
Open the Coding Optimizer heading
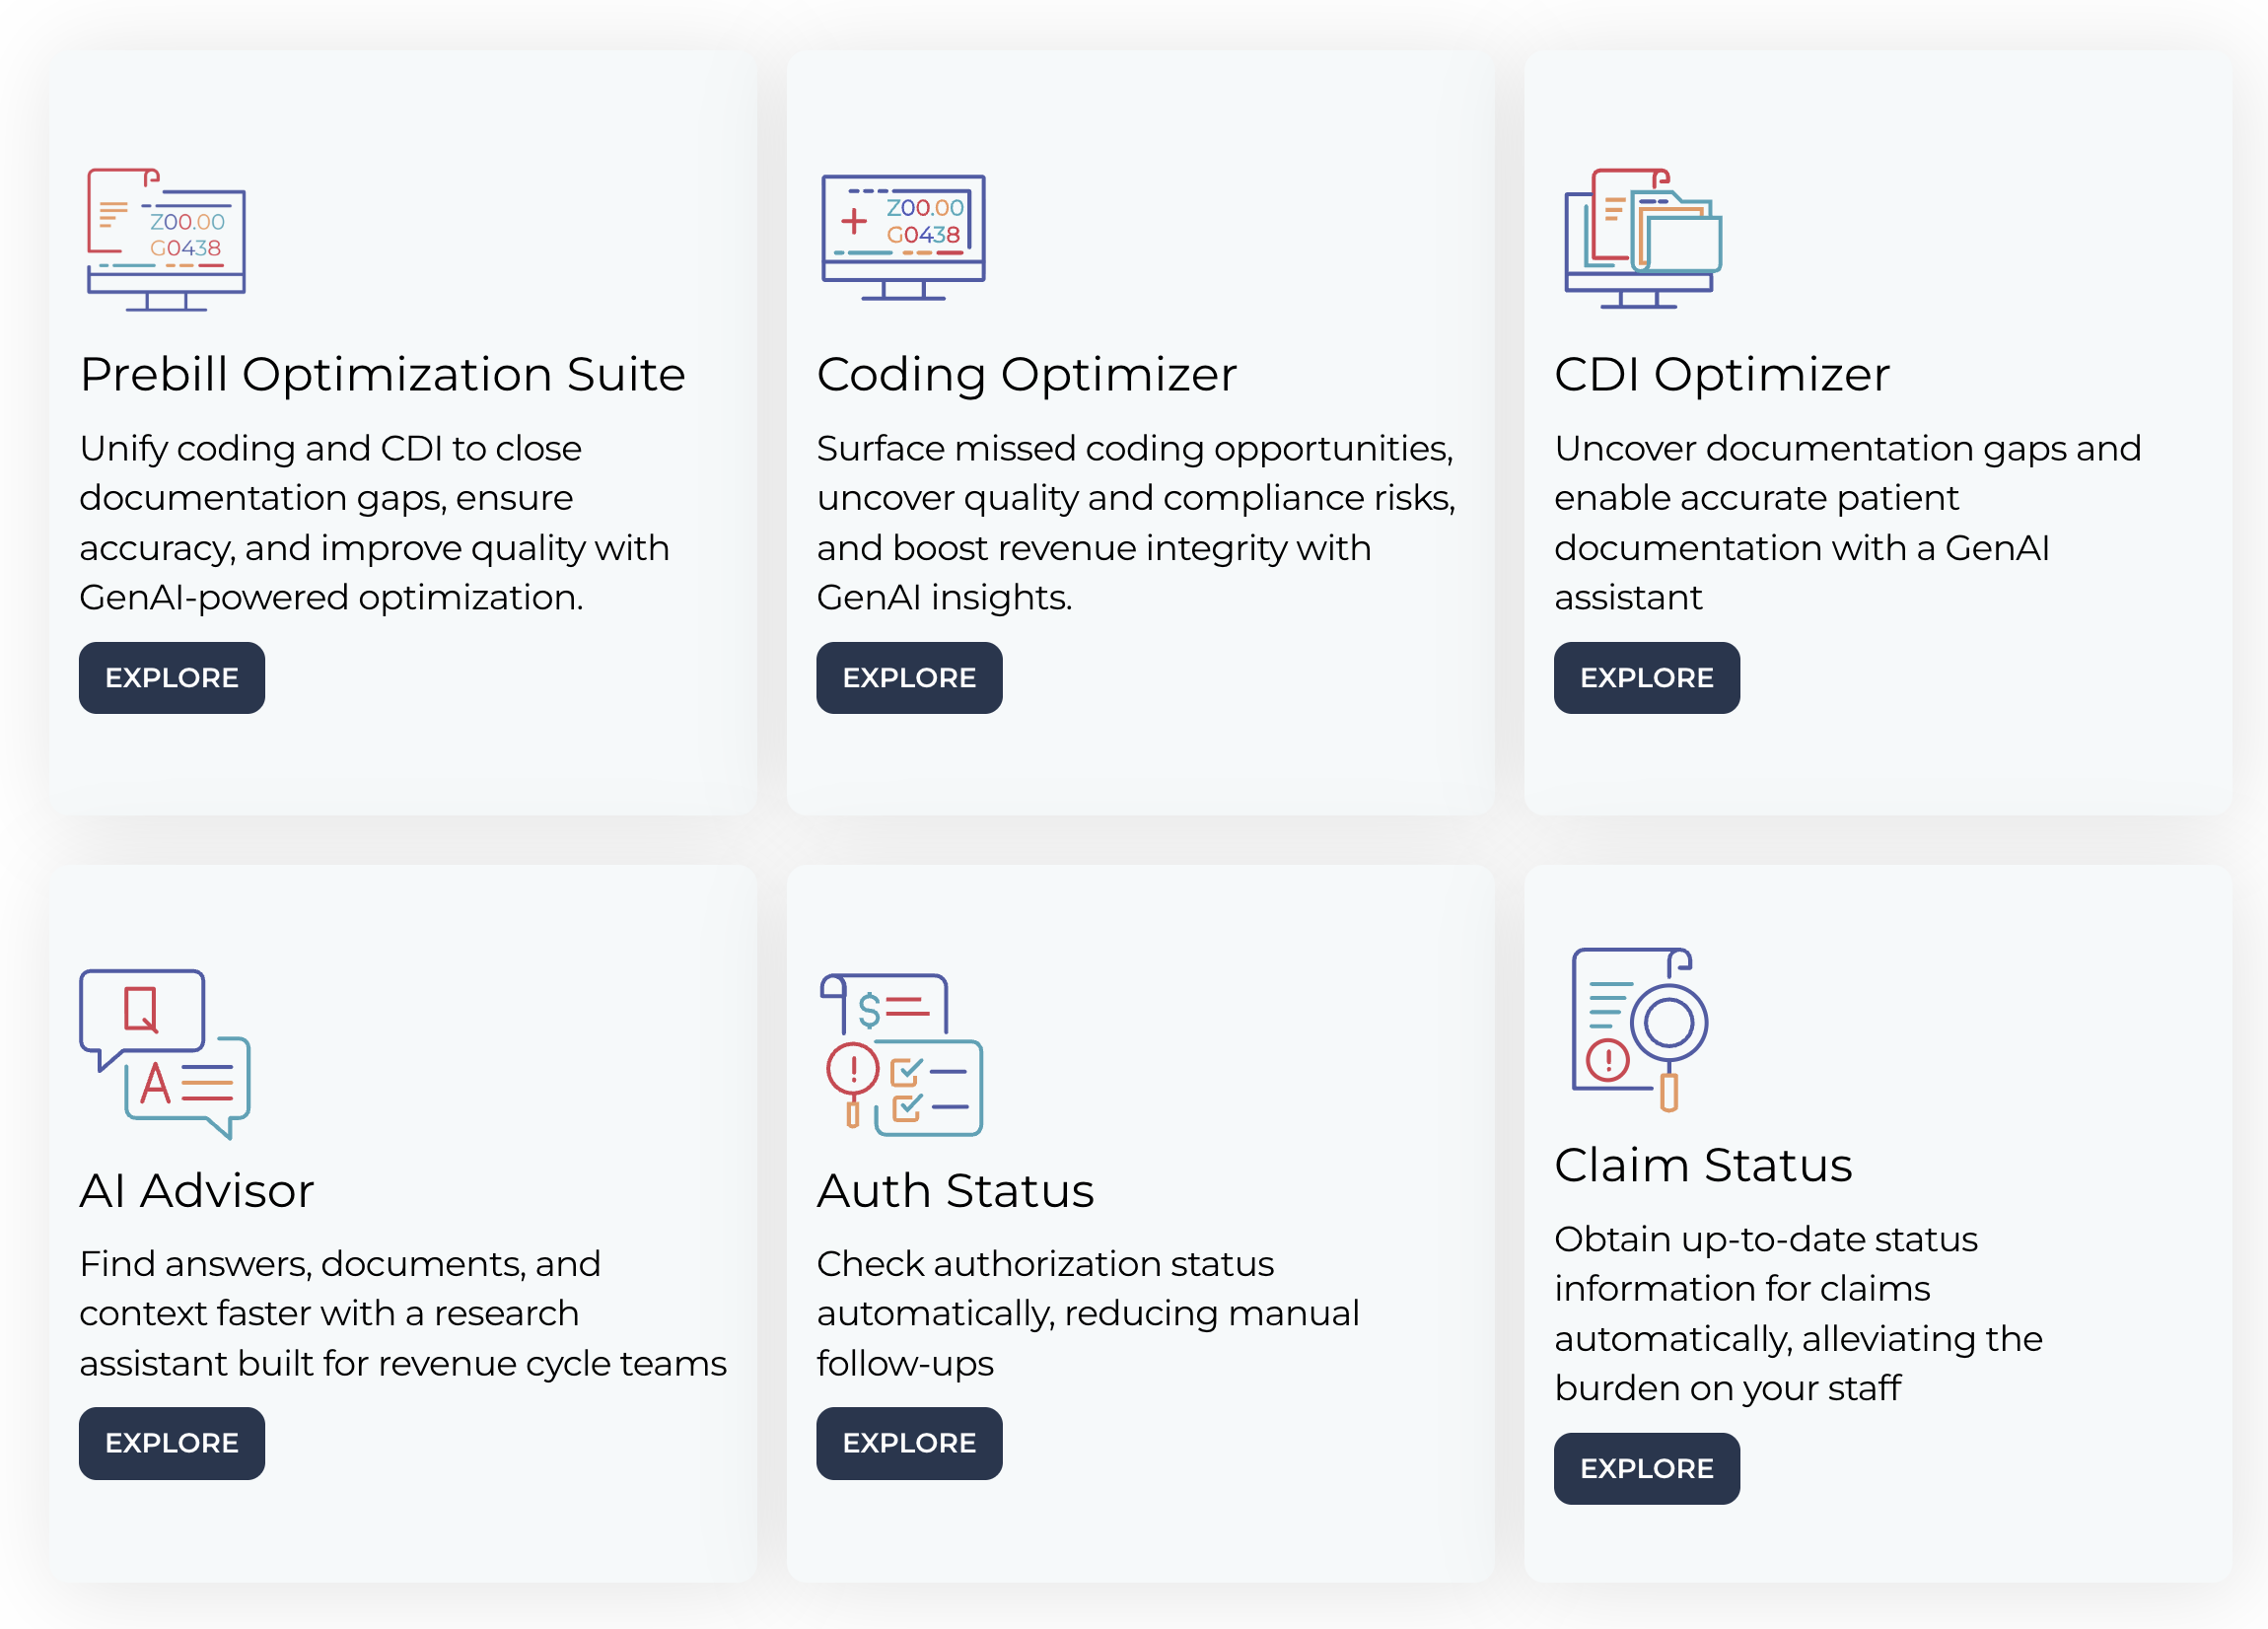(x=1026, y=375)
